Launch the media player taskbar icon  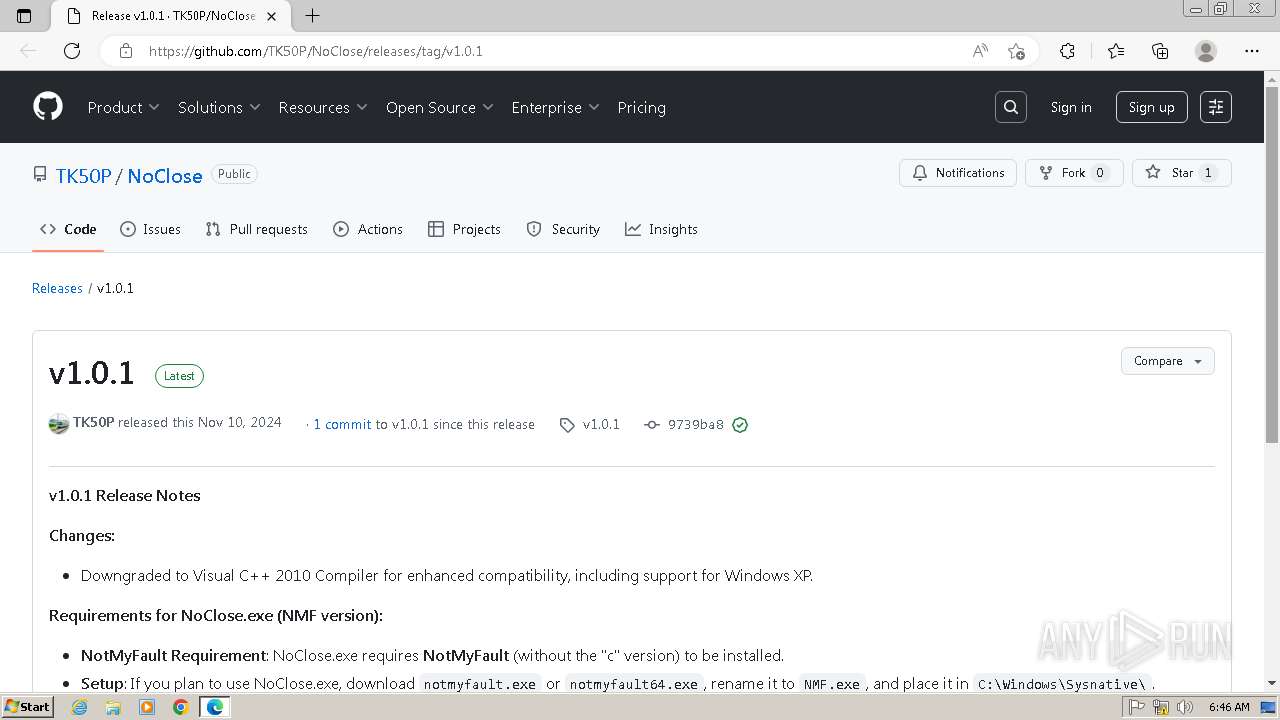point(147,707)
